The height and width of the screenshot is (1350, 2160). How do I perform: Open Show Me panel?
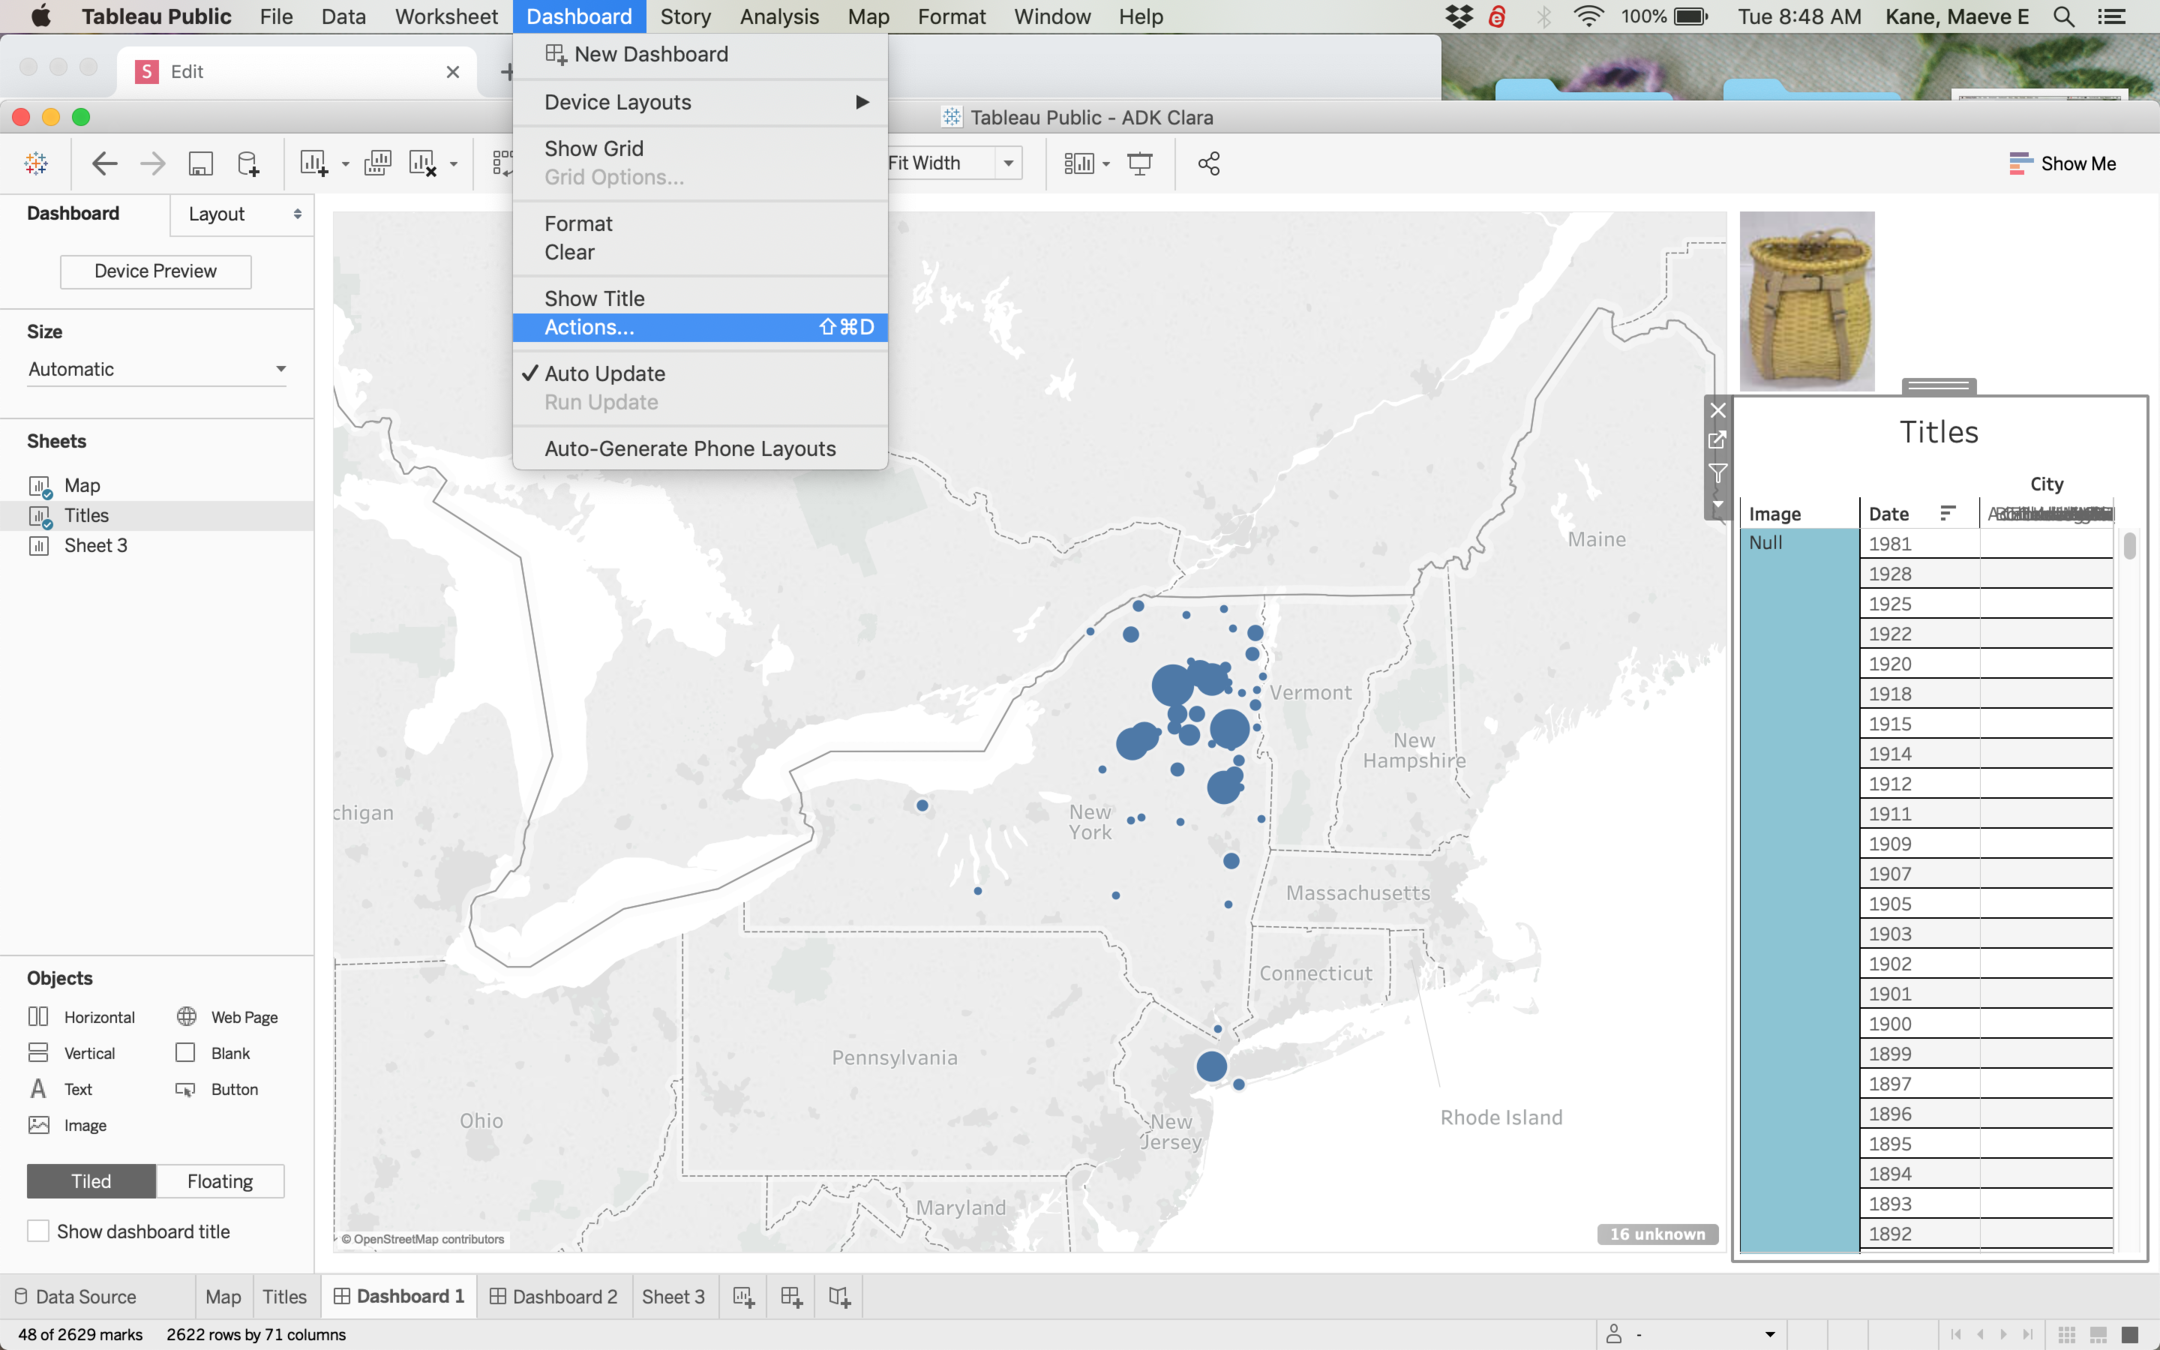pos(2062,163)
